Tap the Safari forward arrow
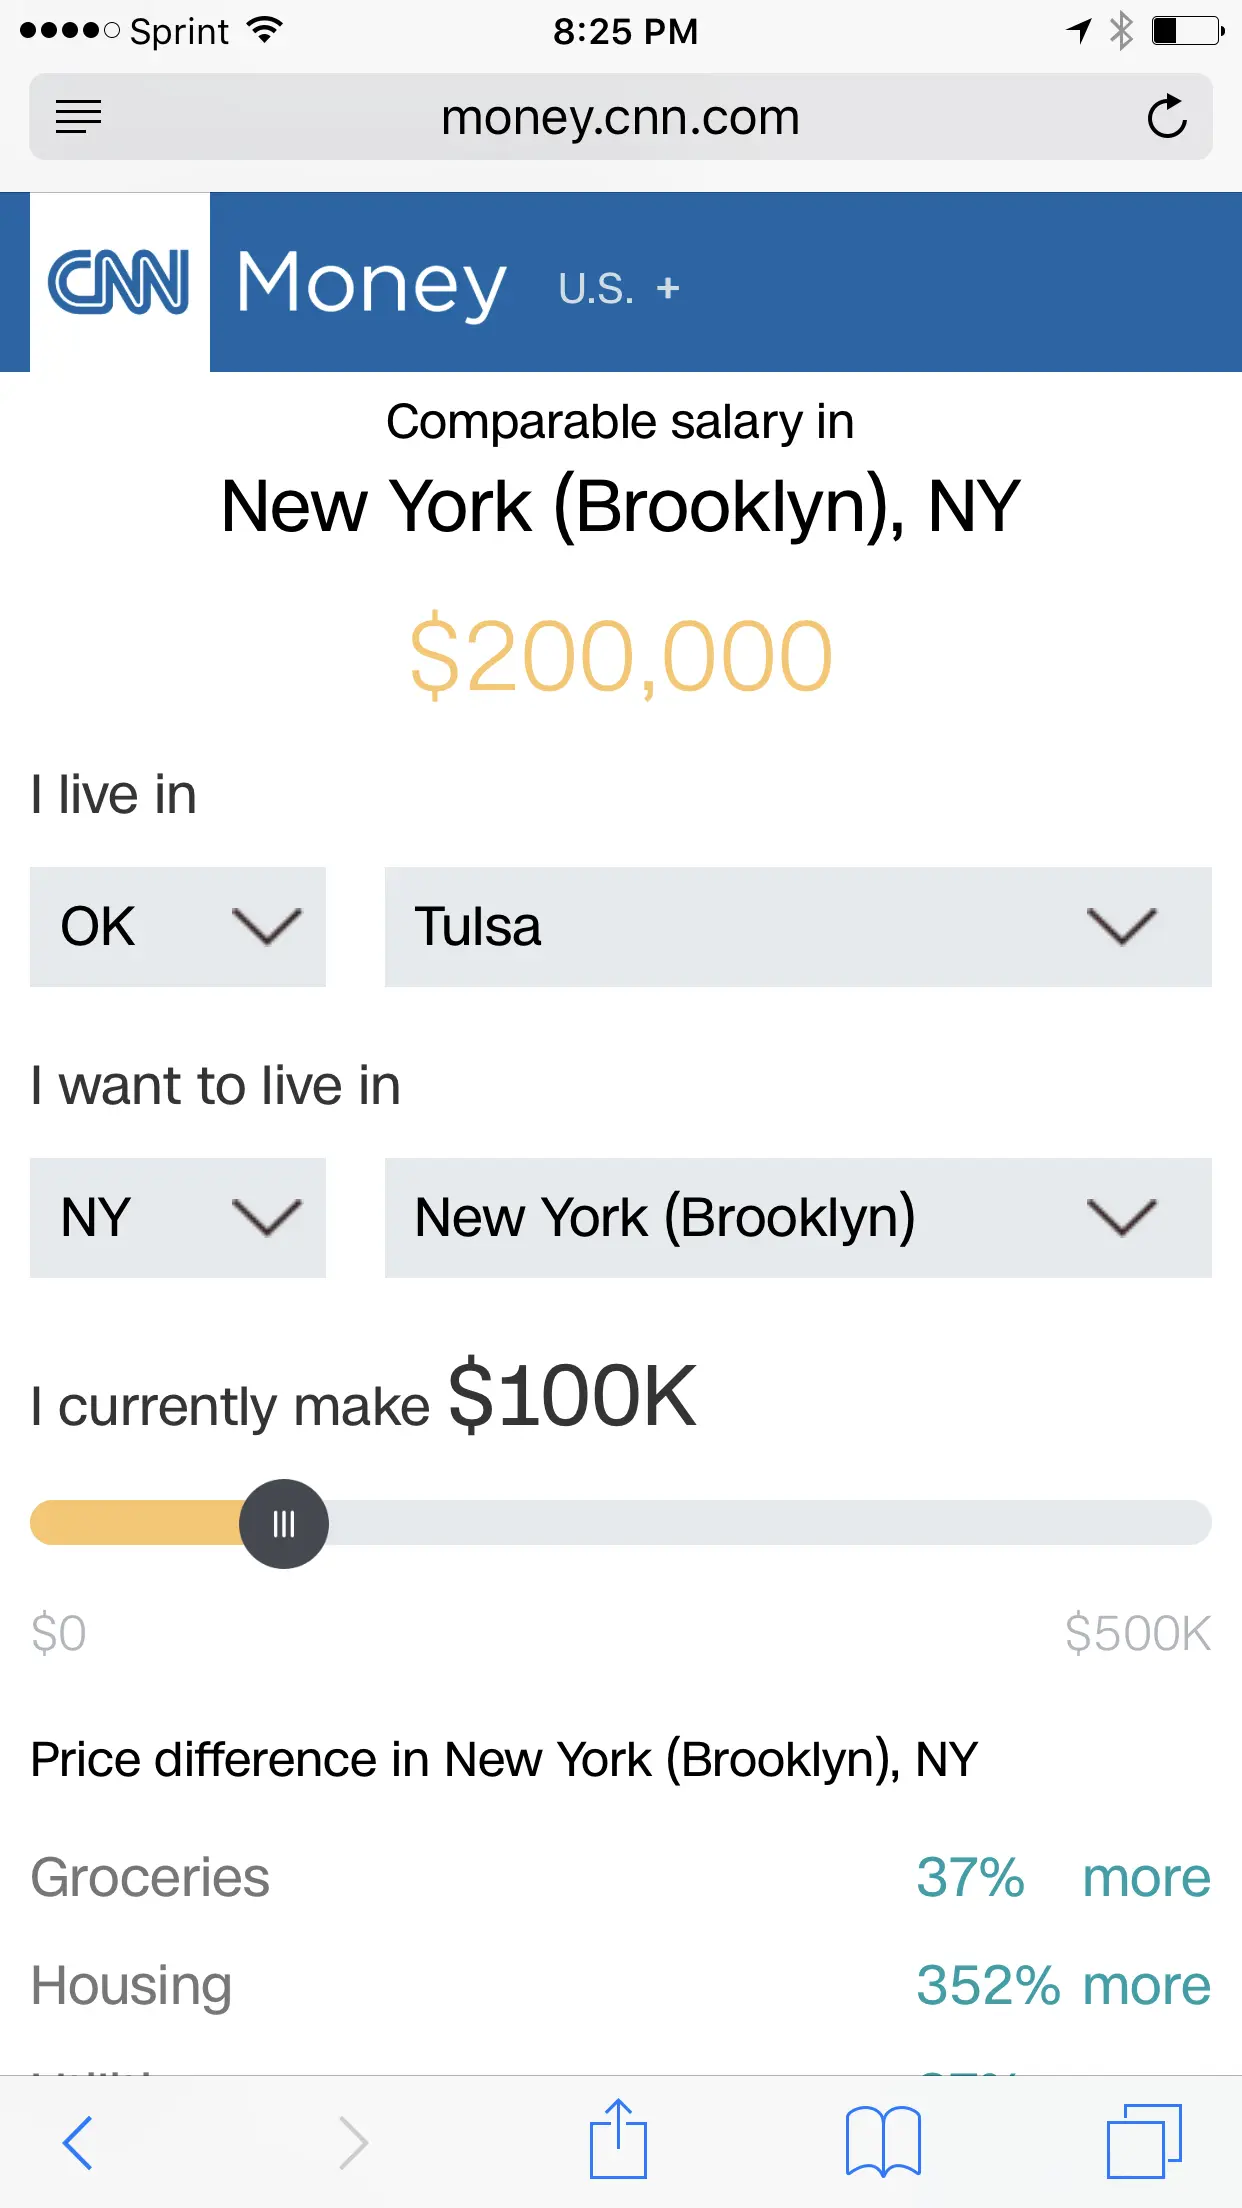This screenshot has height=2208, width=1242. pyautogui.click(x=352, y=2142)
